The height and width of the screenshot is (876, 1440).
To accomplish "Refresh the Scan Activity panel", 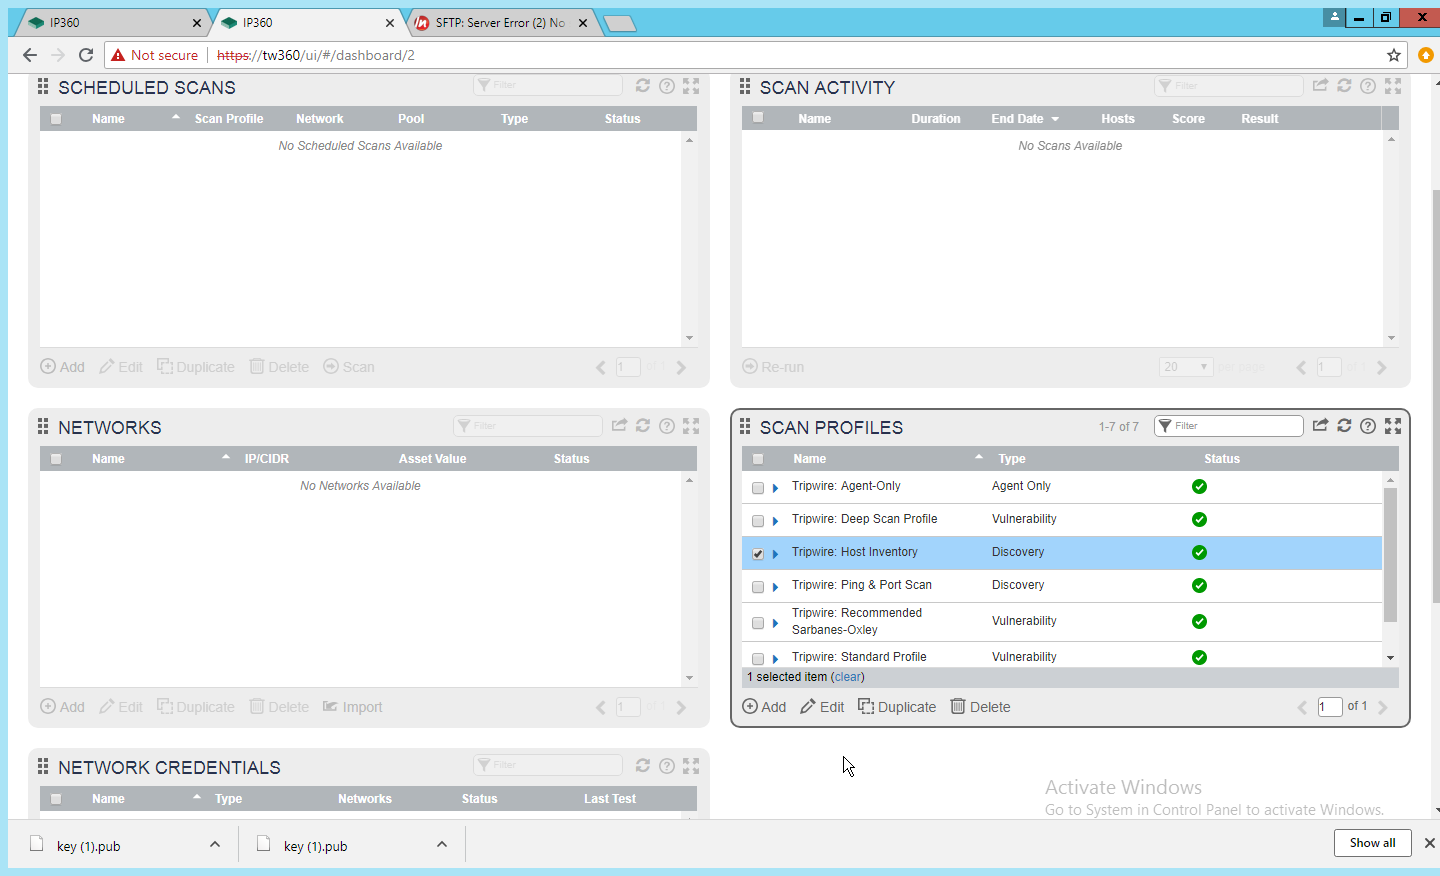I will (x=1345, y=86).
